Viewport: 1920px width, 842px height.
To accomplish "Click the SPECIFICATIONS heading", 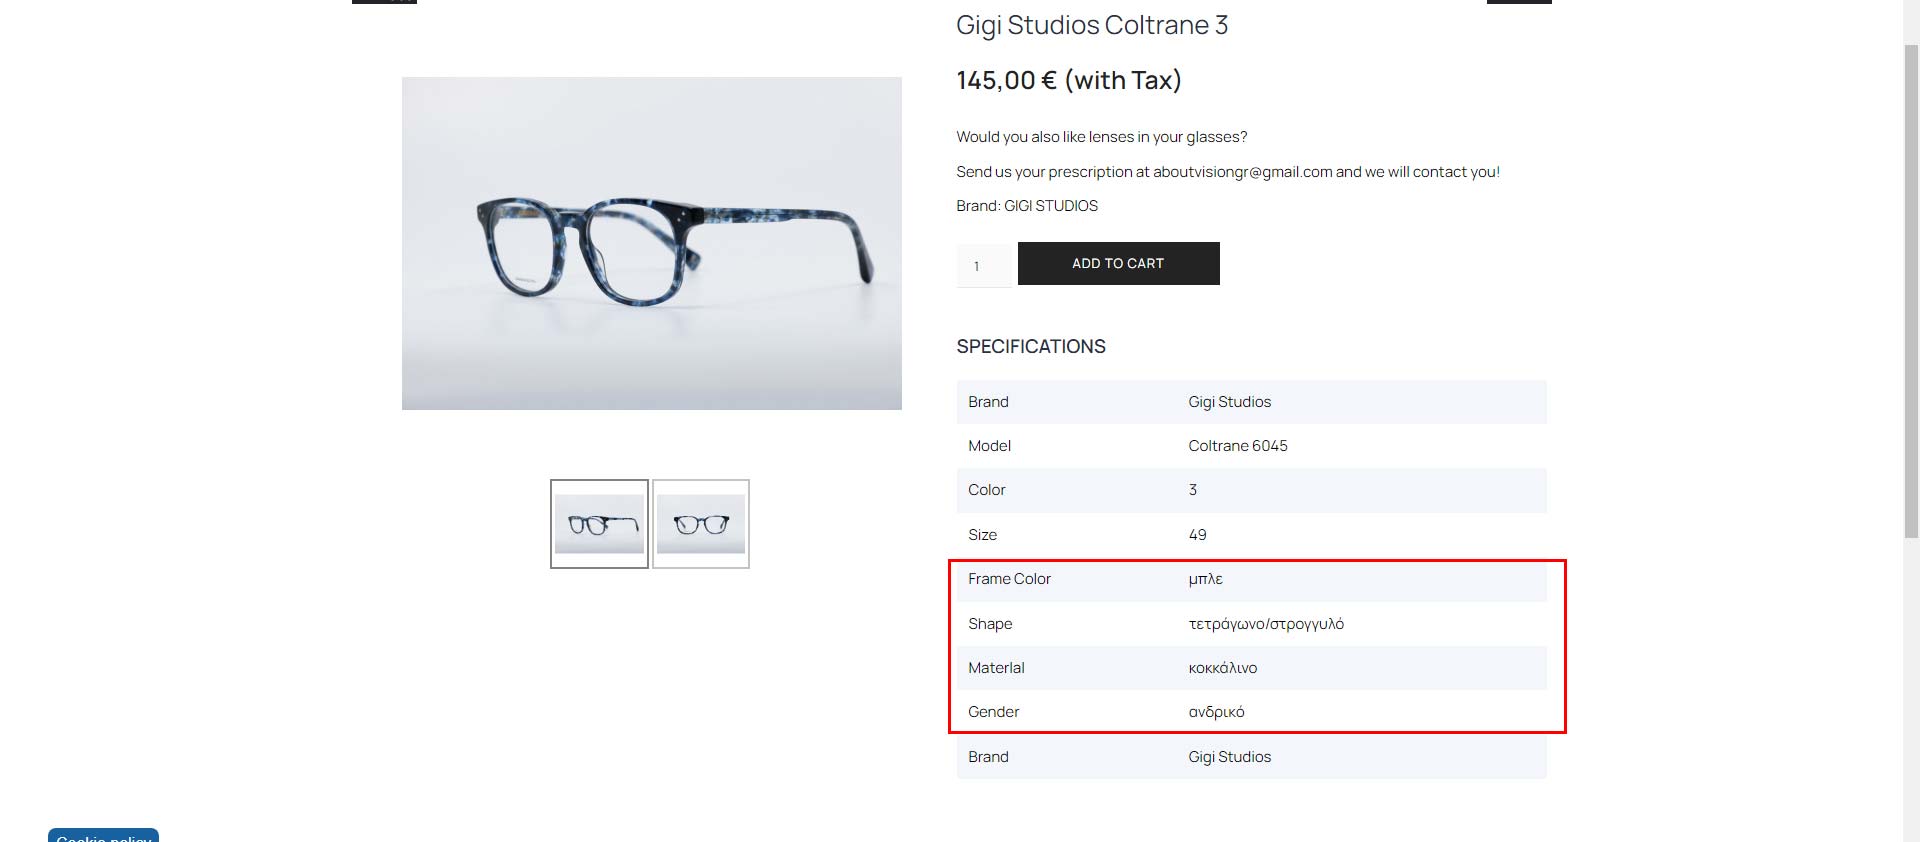I will coord(1031,346).
